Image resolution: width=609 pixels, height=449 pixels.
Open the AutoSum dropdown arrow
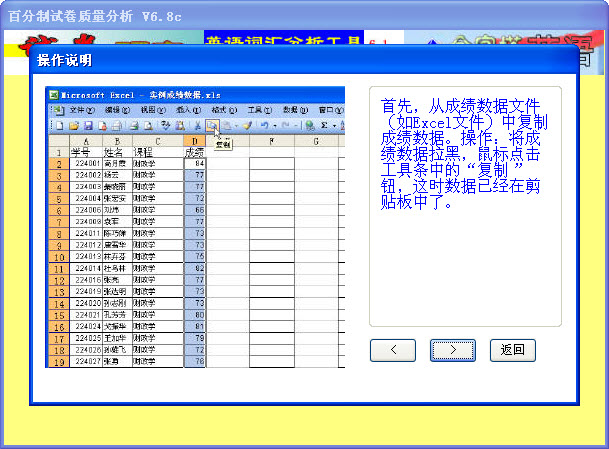coord(334,126)
